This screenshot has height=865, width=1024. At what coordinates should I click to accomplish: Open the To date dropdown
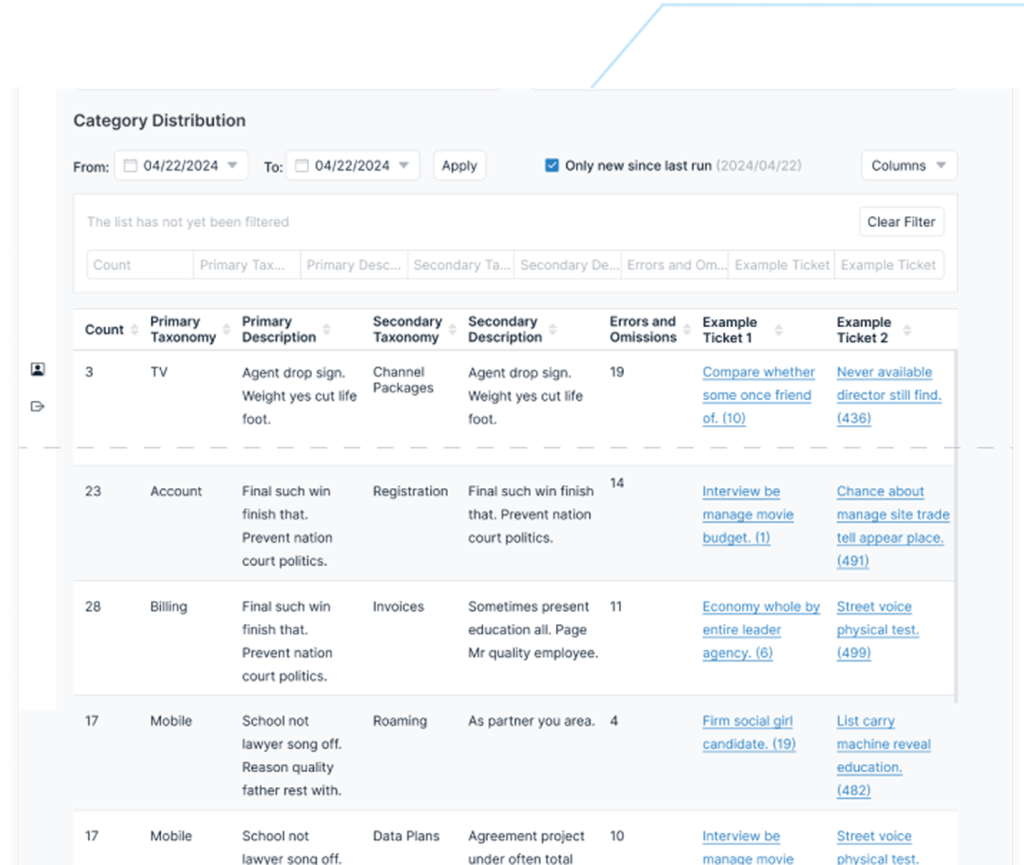[x=404, y=166]
